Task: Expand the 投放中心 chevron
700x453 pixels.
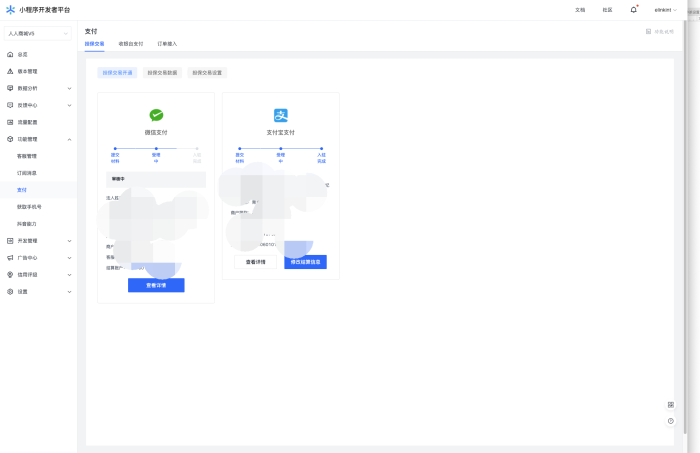Action: click(x=69, y=105)
